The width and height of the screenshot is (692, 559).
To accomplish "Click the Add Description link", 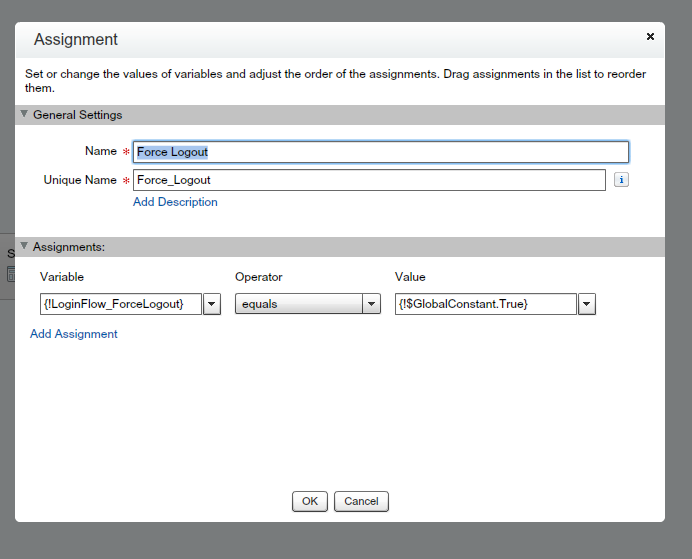I will (x=175, y=202).
